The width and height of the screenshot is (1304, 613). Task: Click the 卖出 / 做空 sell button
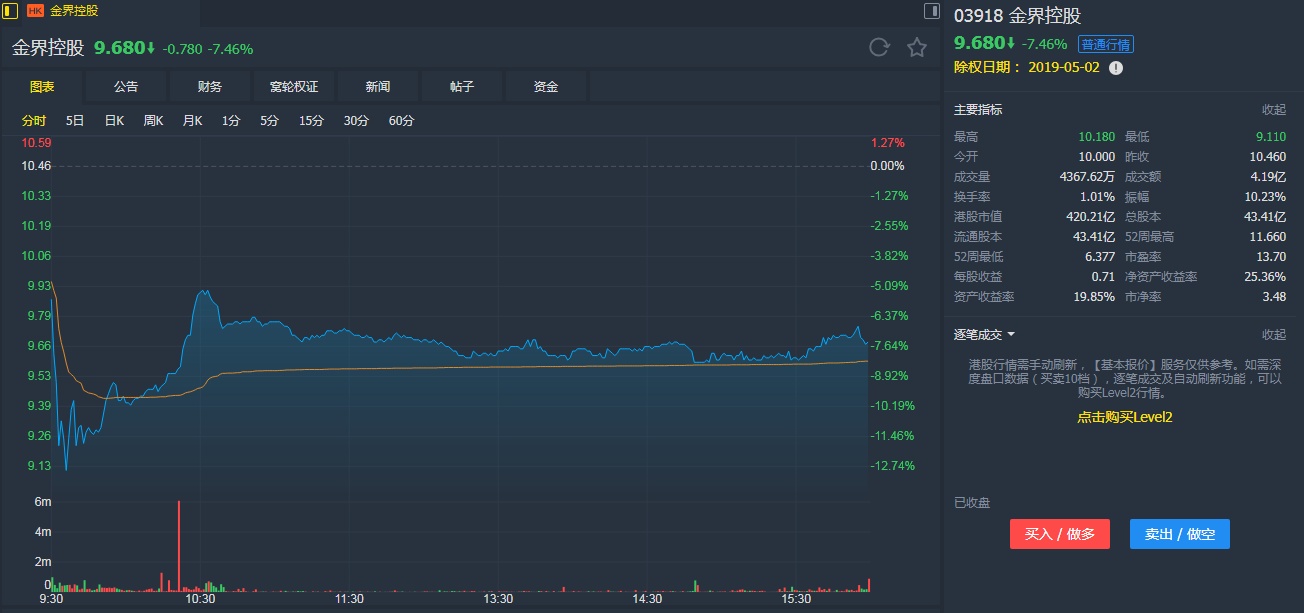[x=1179, y=534]
